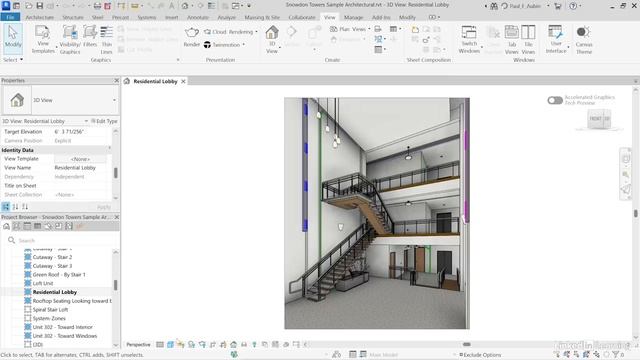Toggle Thin Lines display
Screen dimensions: 640x360
tap(107, 39)
